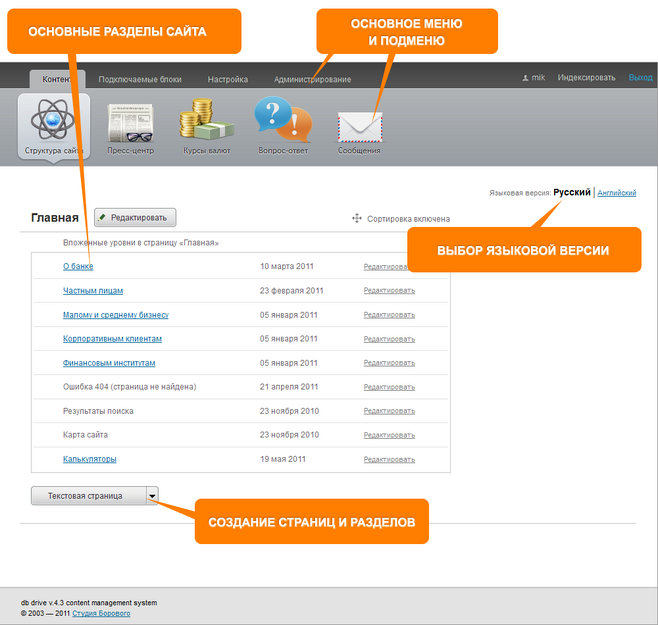The width and height of the screenshot is (658, 625).
Task: Open the Настройка tab
Action: coord(228,79)
